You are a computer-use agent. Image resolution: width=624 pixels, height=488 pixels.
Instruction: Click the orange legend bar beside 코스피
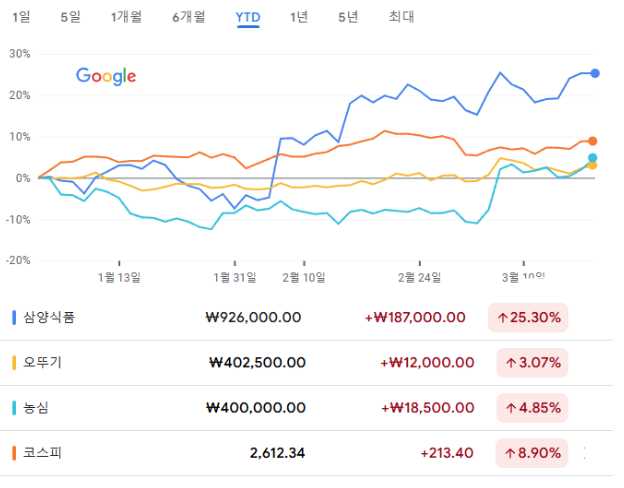click(14, 453)
